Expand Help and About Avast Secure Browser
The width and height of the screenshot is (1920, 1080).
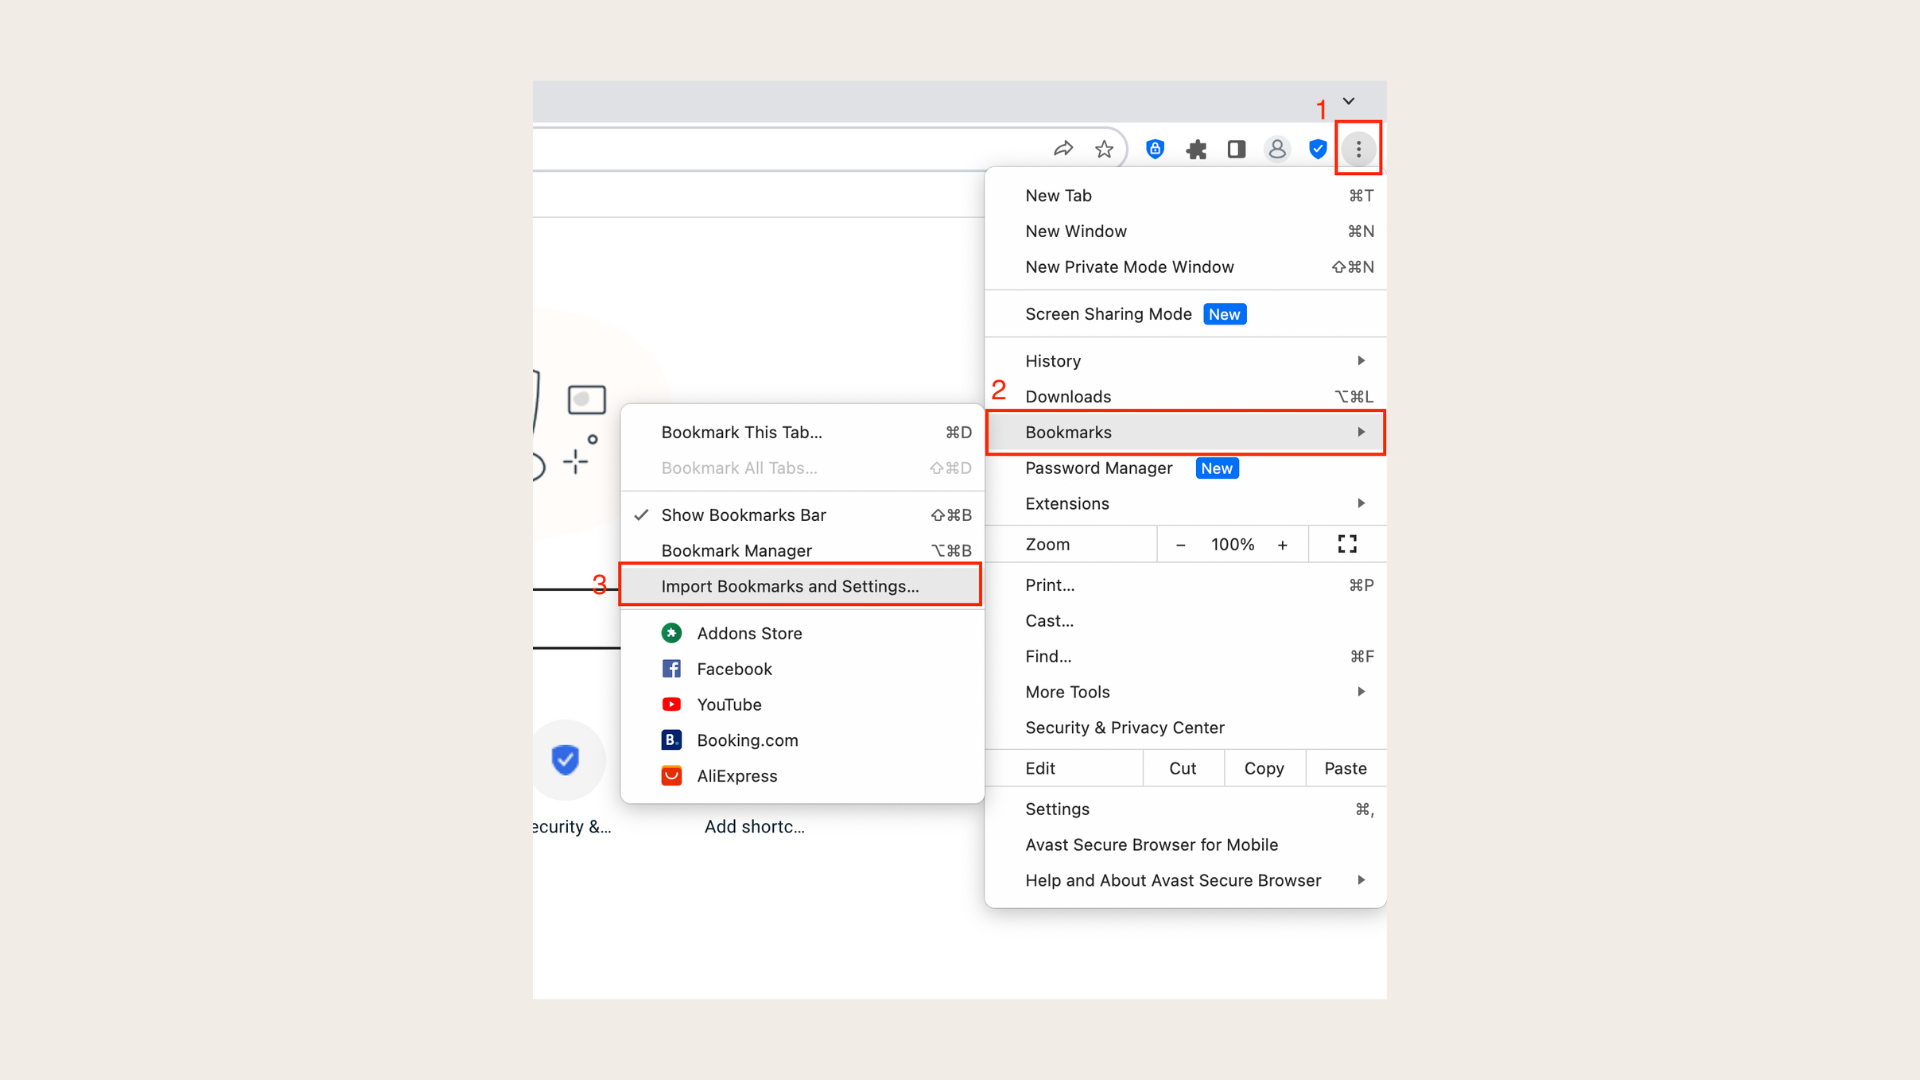1186,881
